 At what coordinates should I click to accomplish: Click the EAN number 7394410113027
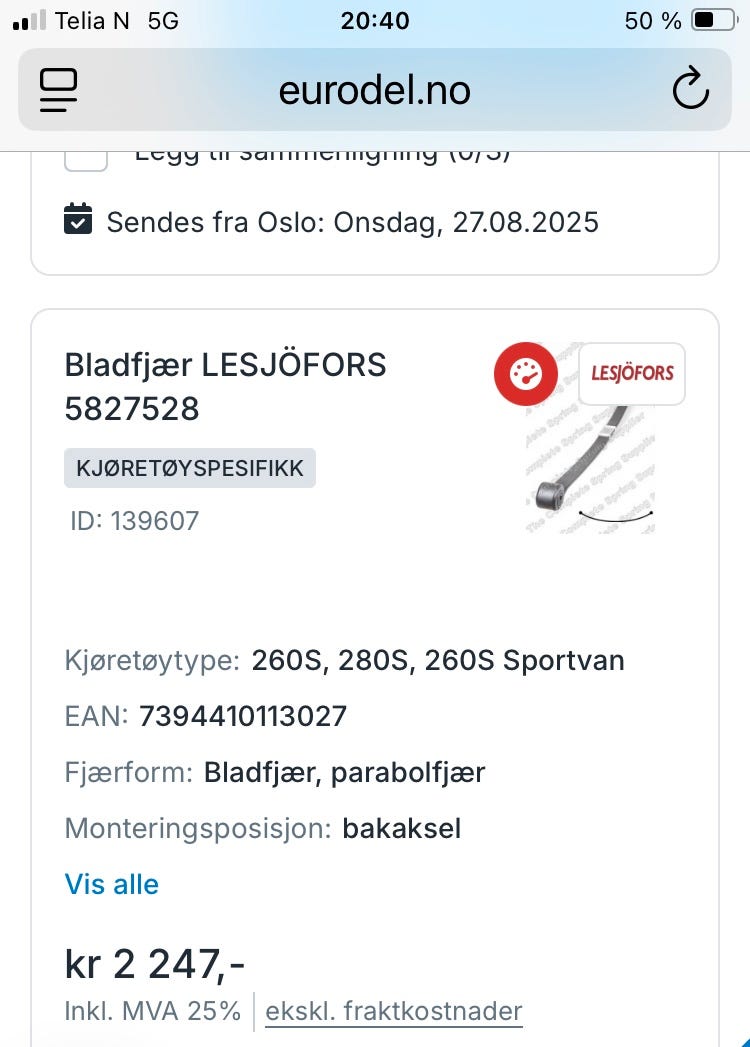coord(243,716)
